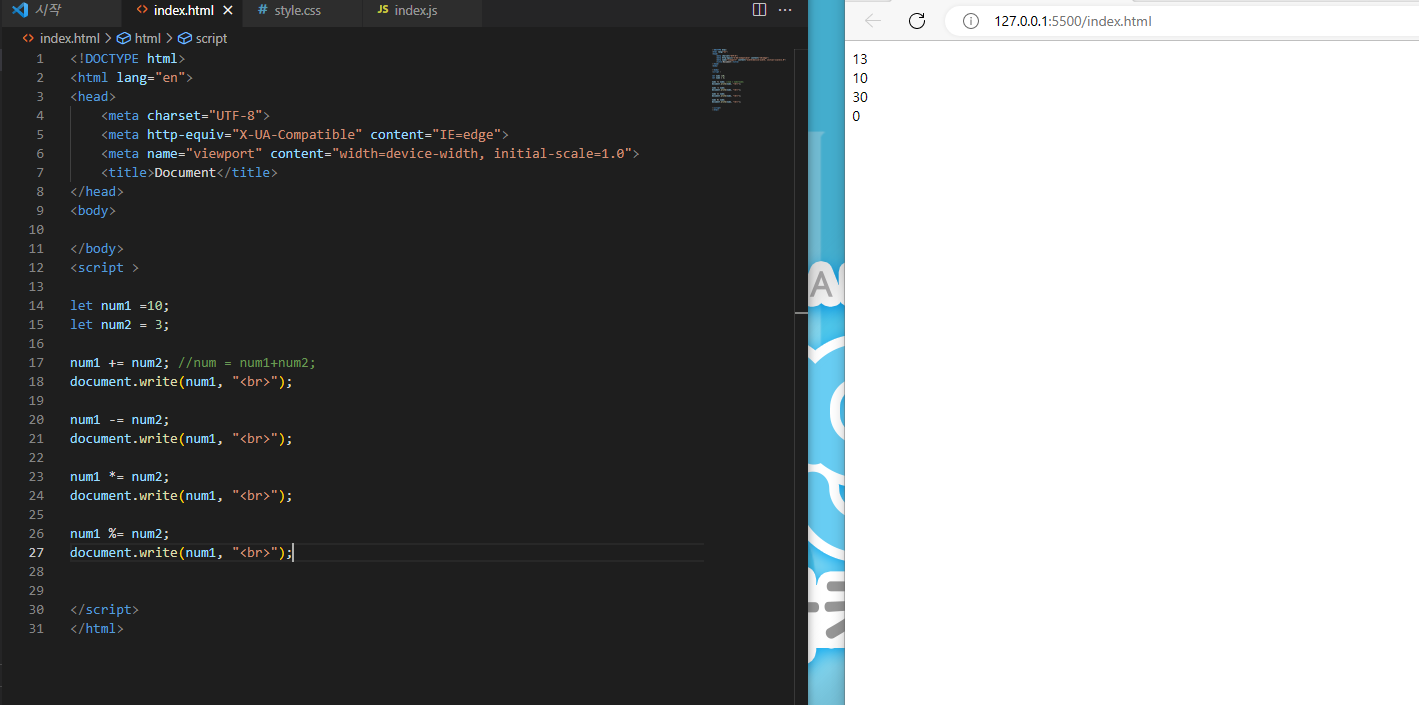The width and height of the screenshot is (1419, 705).
Task: View site information icon in address bar
Action: click(x=970, y=21)
